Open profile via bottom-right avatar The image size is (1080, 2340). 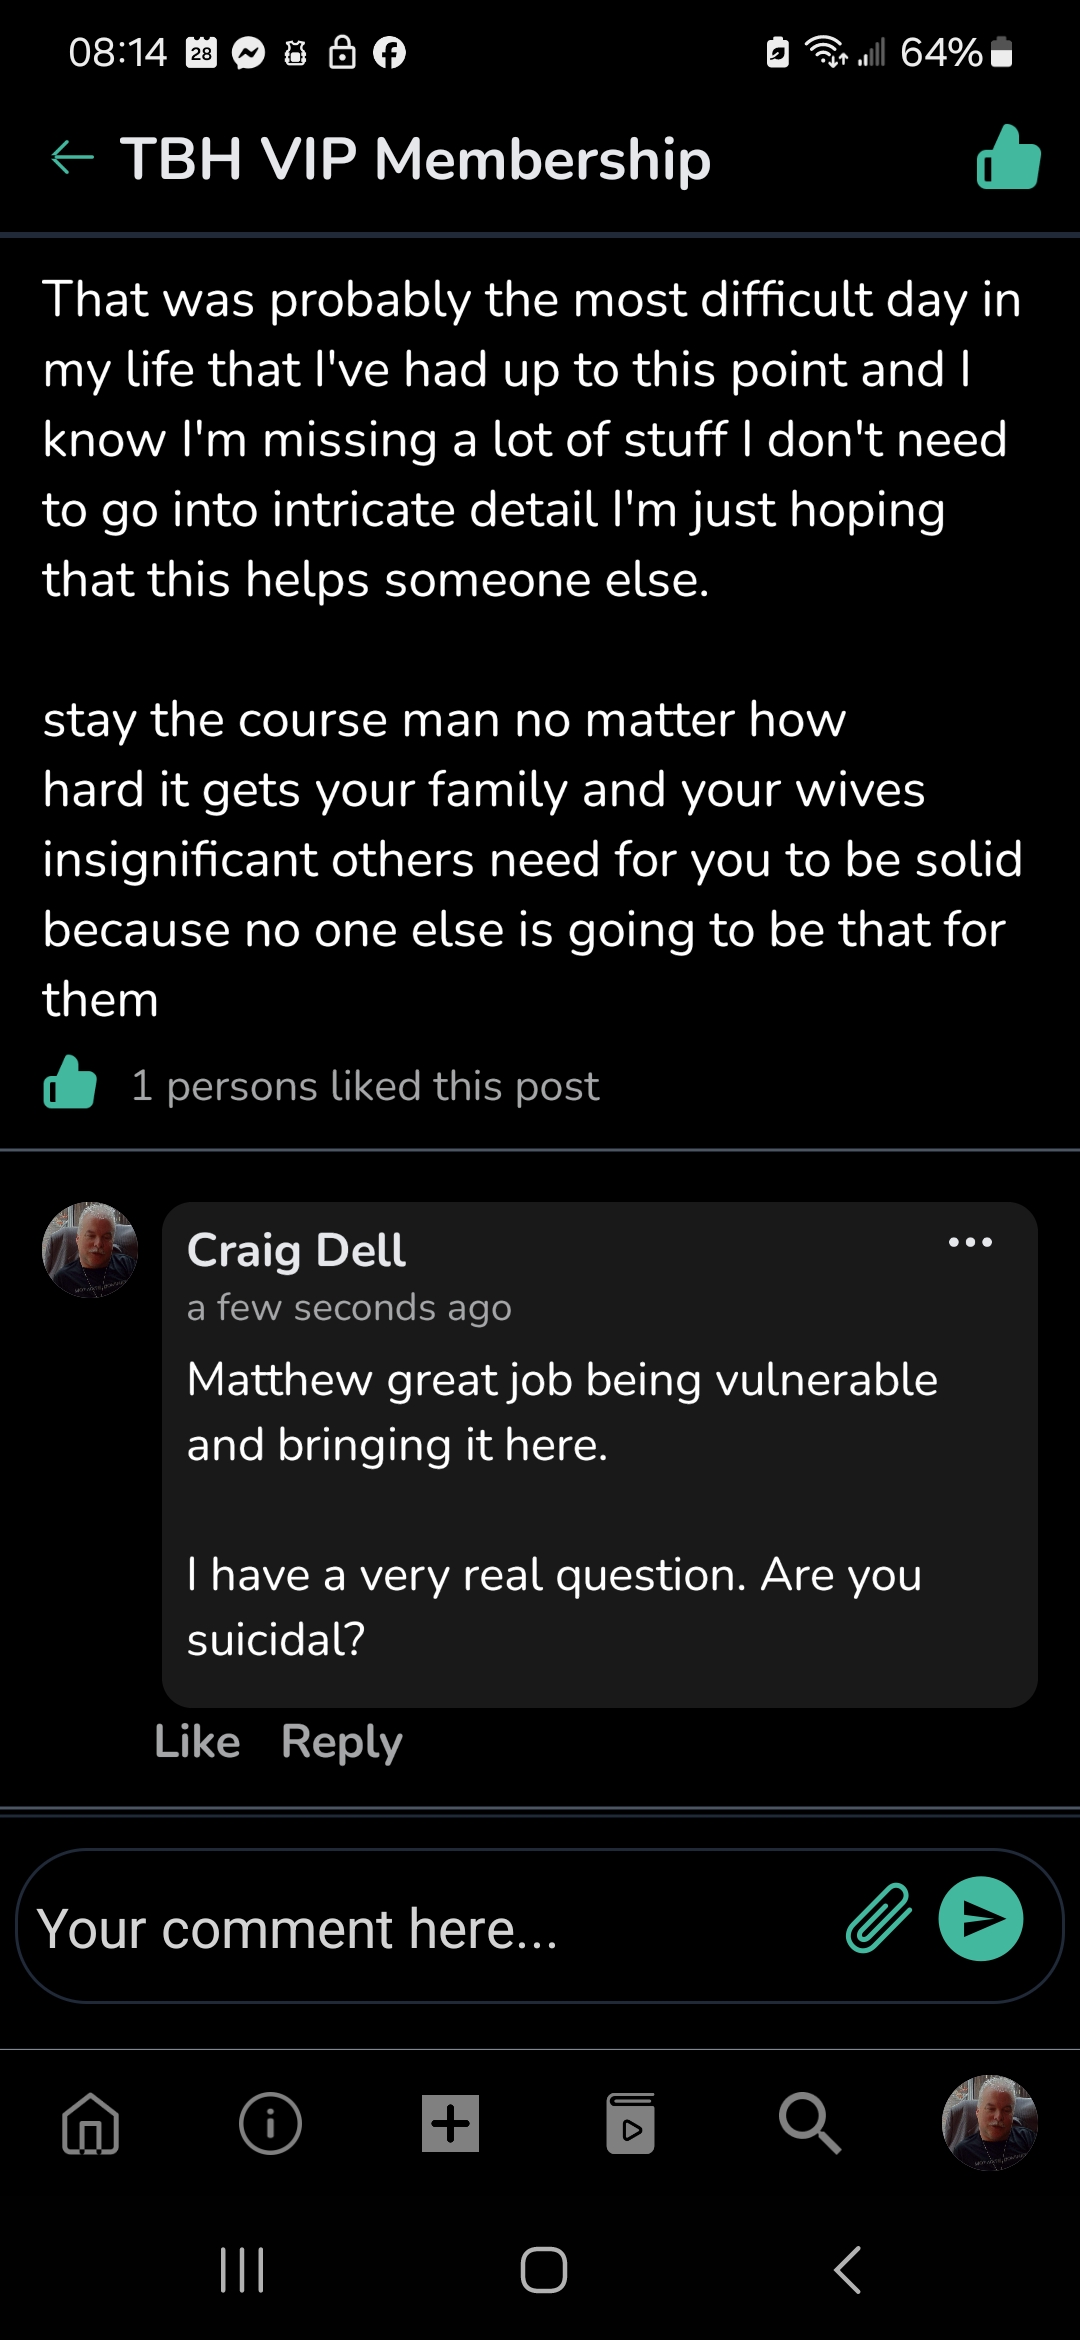click(989, 2123)
